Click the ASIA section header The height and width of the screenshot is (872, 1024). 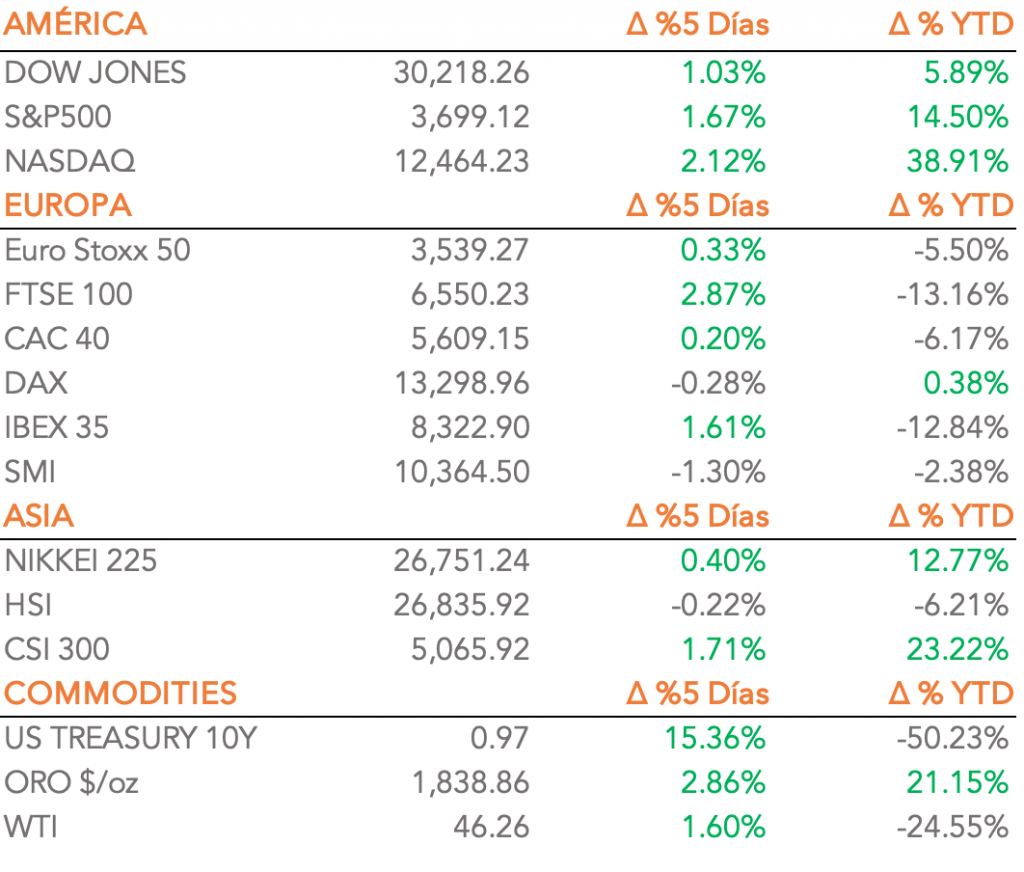(40, 516)
